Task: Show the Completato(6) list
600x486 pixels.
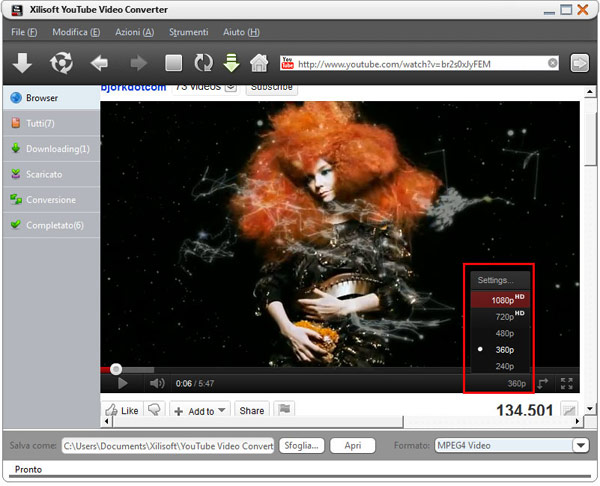Action: tap(51, 225)
